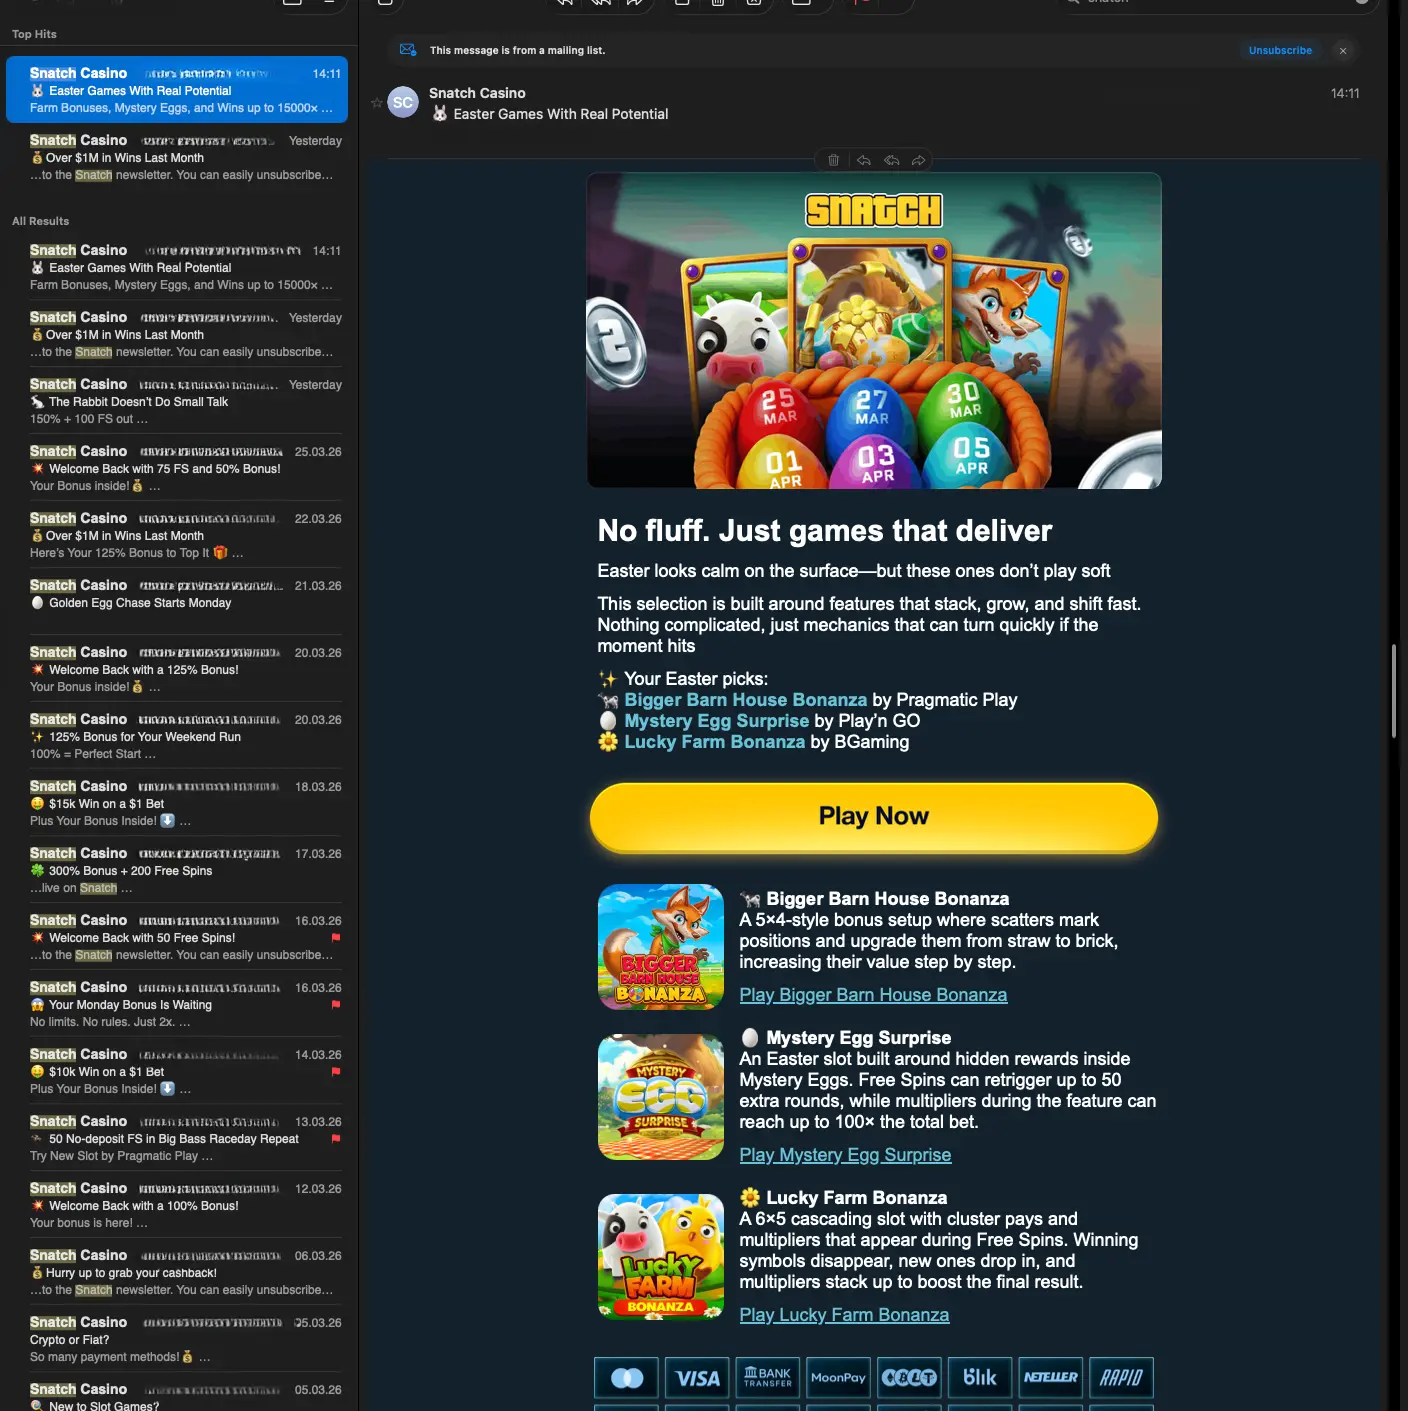Click the flag on '$10k Win on a $1 Bet'

click(x=336, y=1072)
